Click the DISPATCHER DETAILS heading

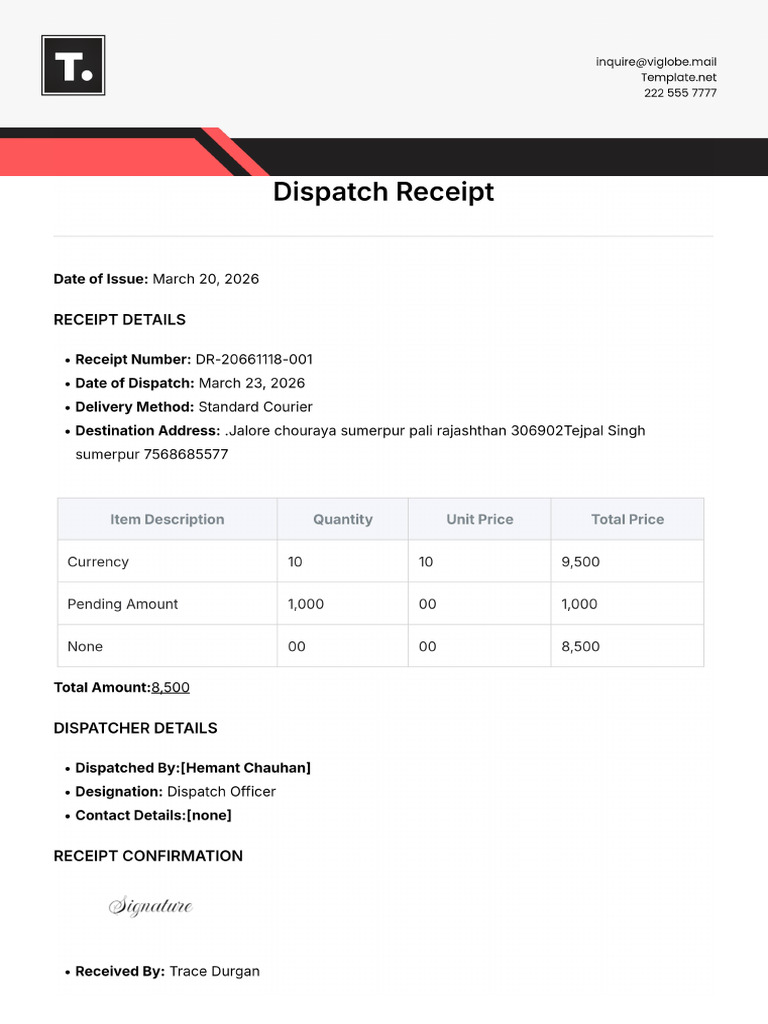click(135, 728)
